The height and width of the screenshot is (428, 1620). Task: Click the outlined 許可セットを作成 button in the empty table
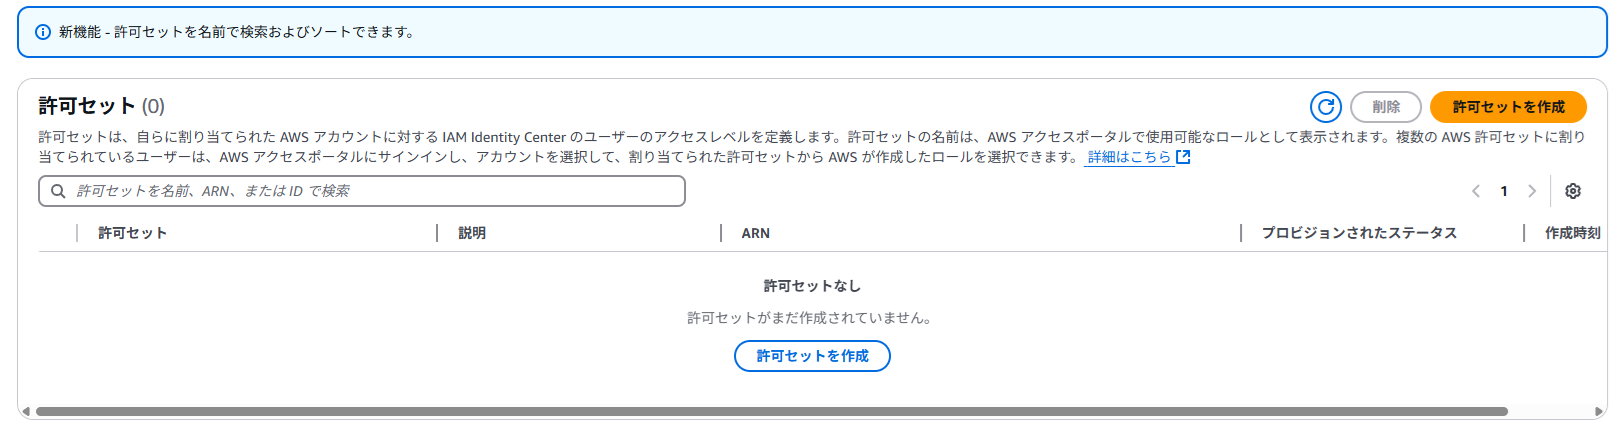click(812, 356)
